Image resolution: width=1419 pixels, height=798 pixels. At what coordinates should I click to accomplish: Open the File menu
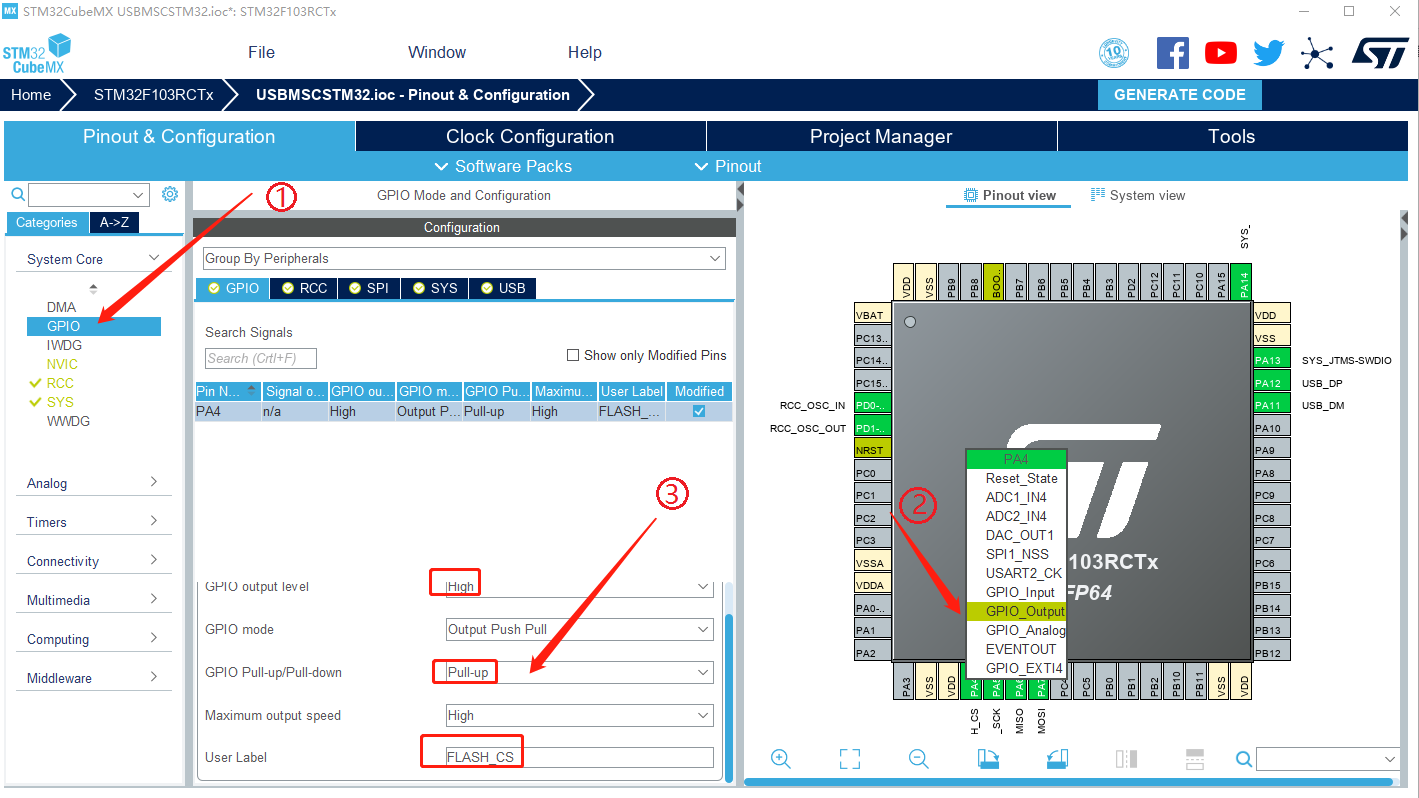tap(261, 52)
